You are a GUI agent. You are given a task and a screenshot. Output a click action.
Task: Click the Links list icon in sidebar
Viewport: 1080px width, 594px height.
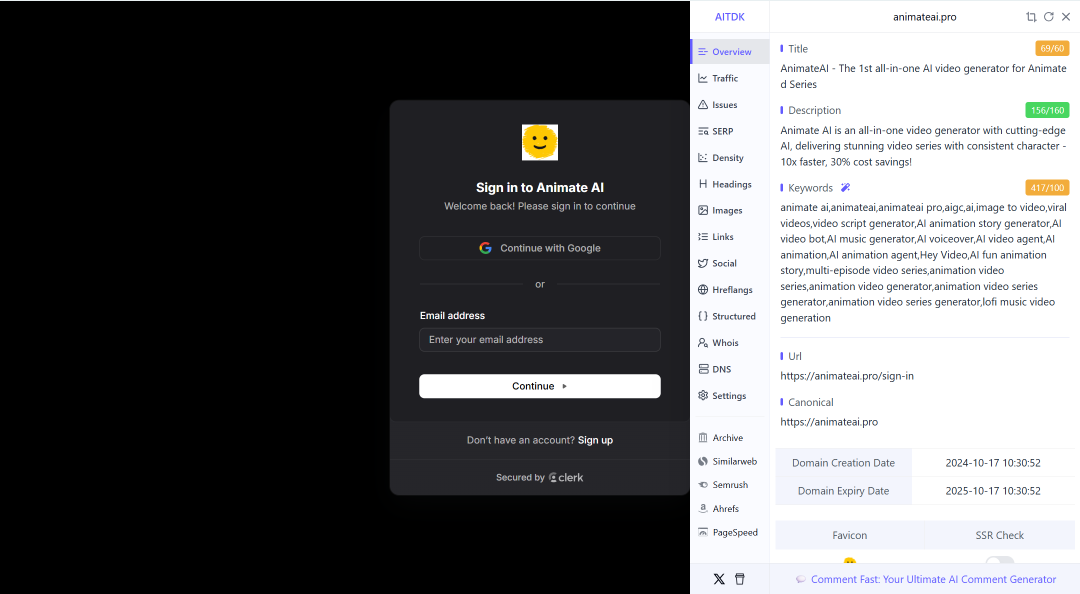coord(703,236)
